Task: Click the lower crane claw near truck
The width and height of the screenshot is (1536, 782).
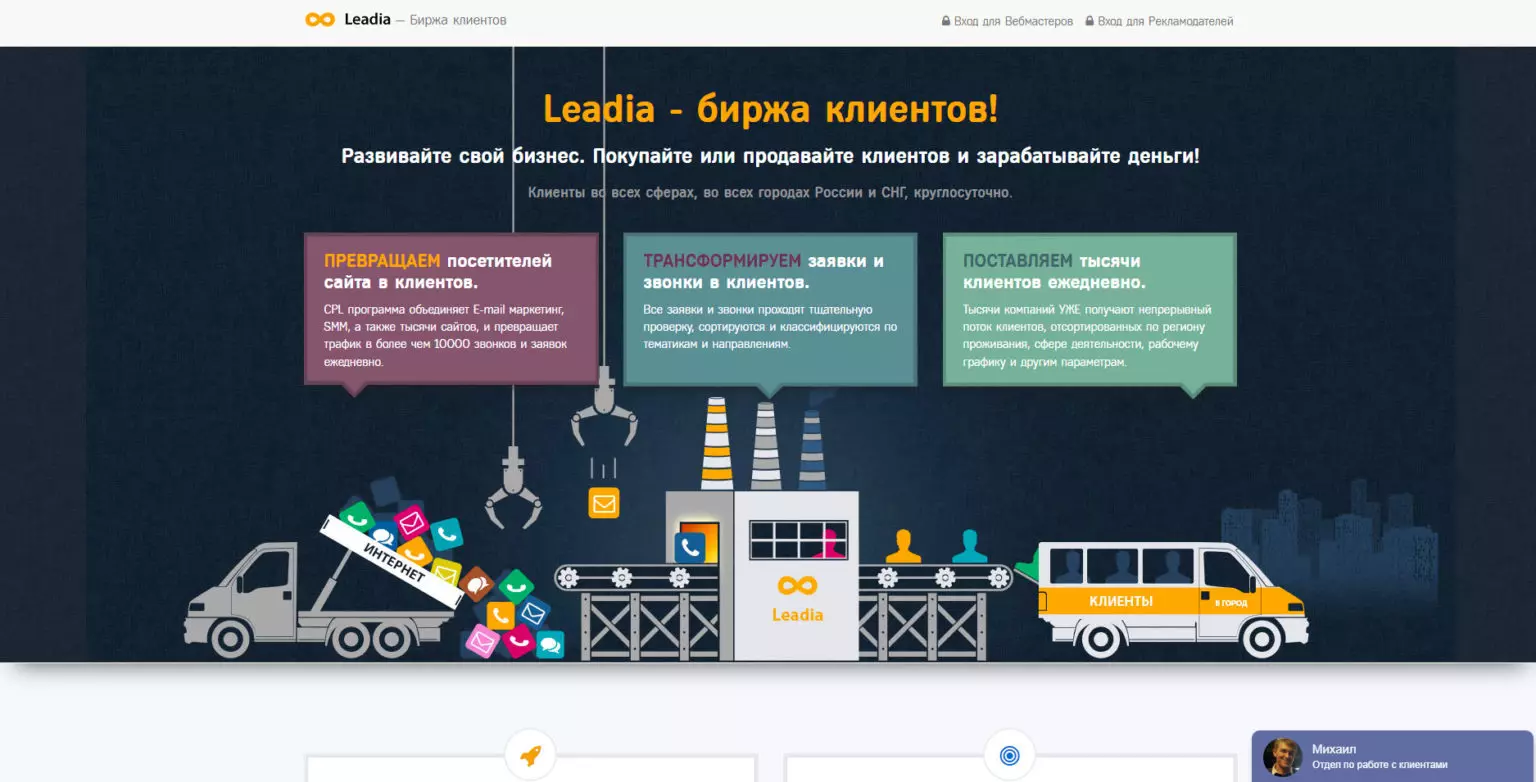Action: [513, 488]
